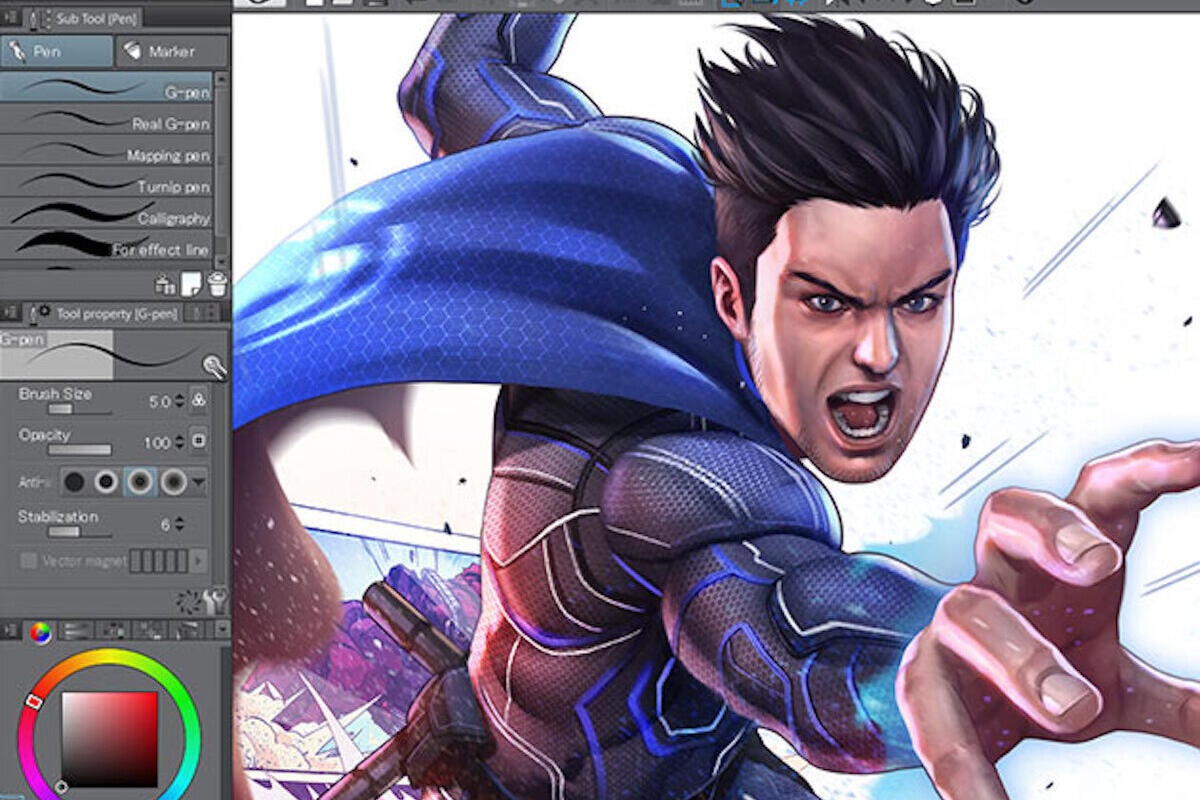Open Tool property detail wrench icon

(214, 600)
